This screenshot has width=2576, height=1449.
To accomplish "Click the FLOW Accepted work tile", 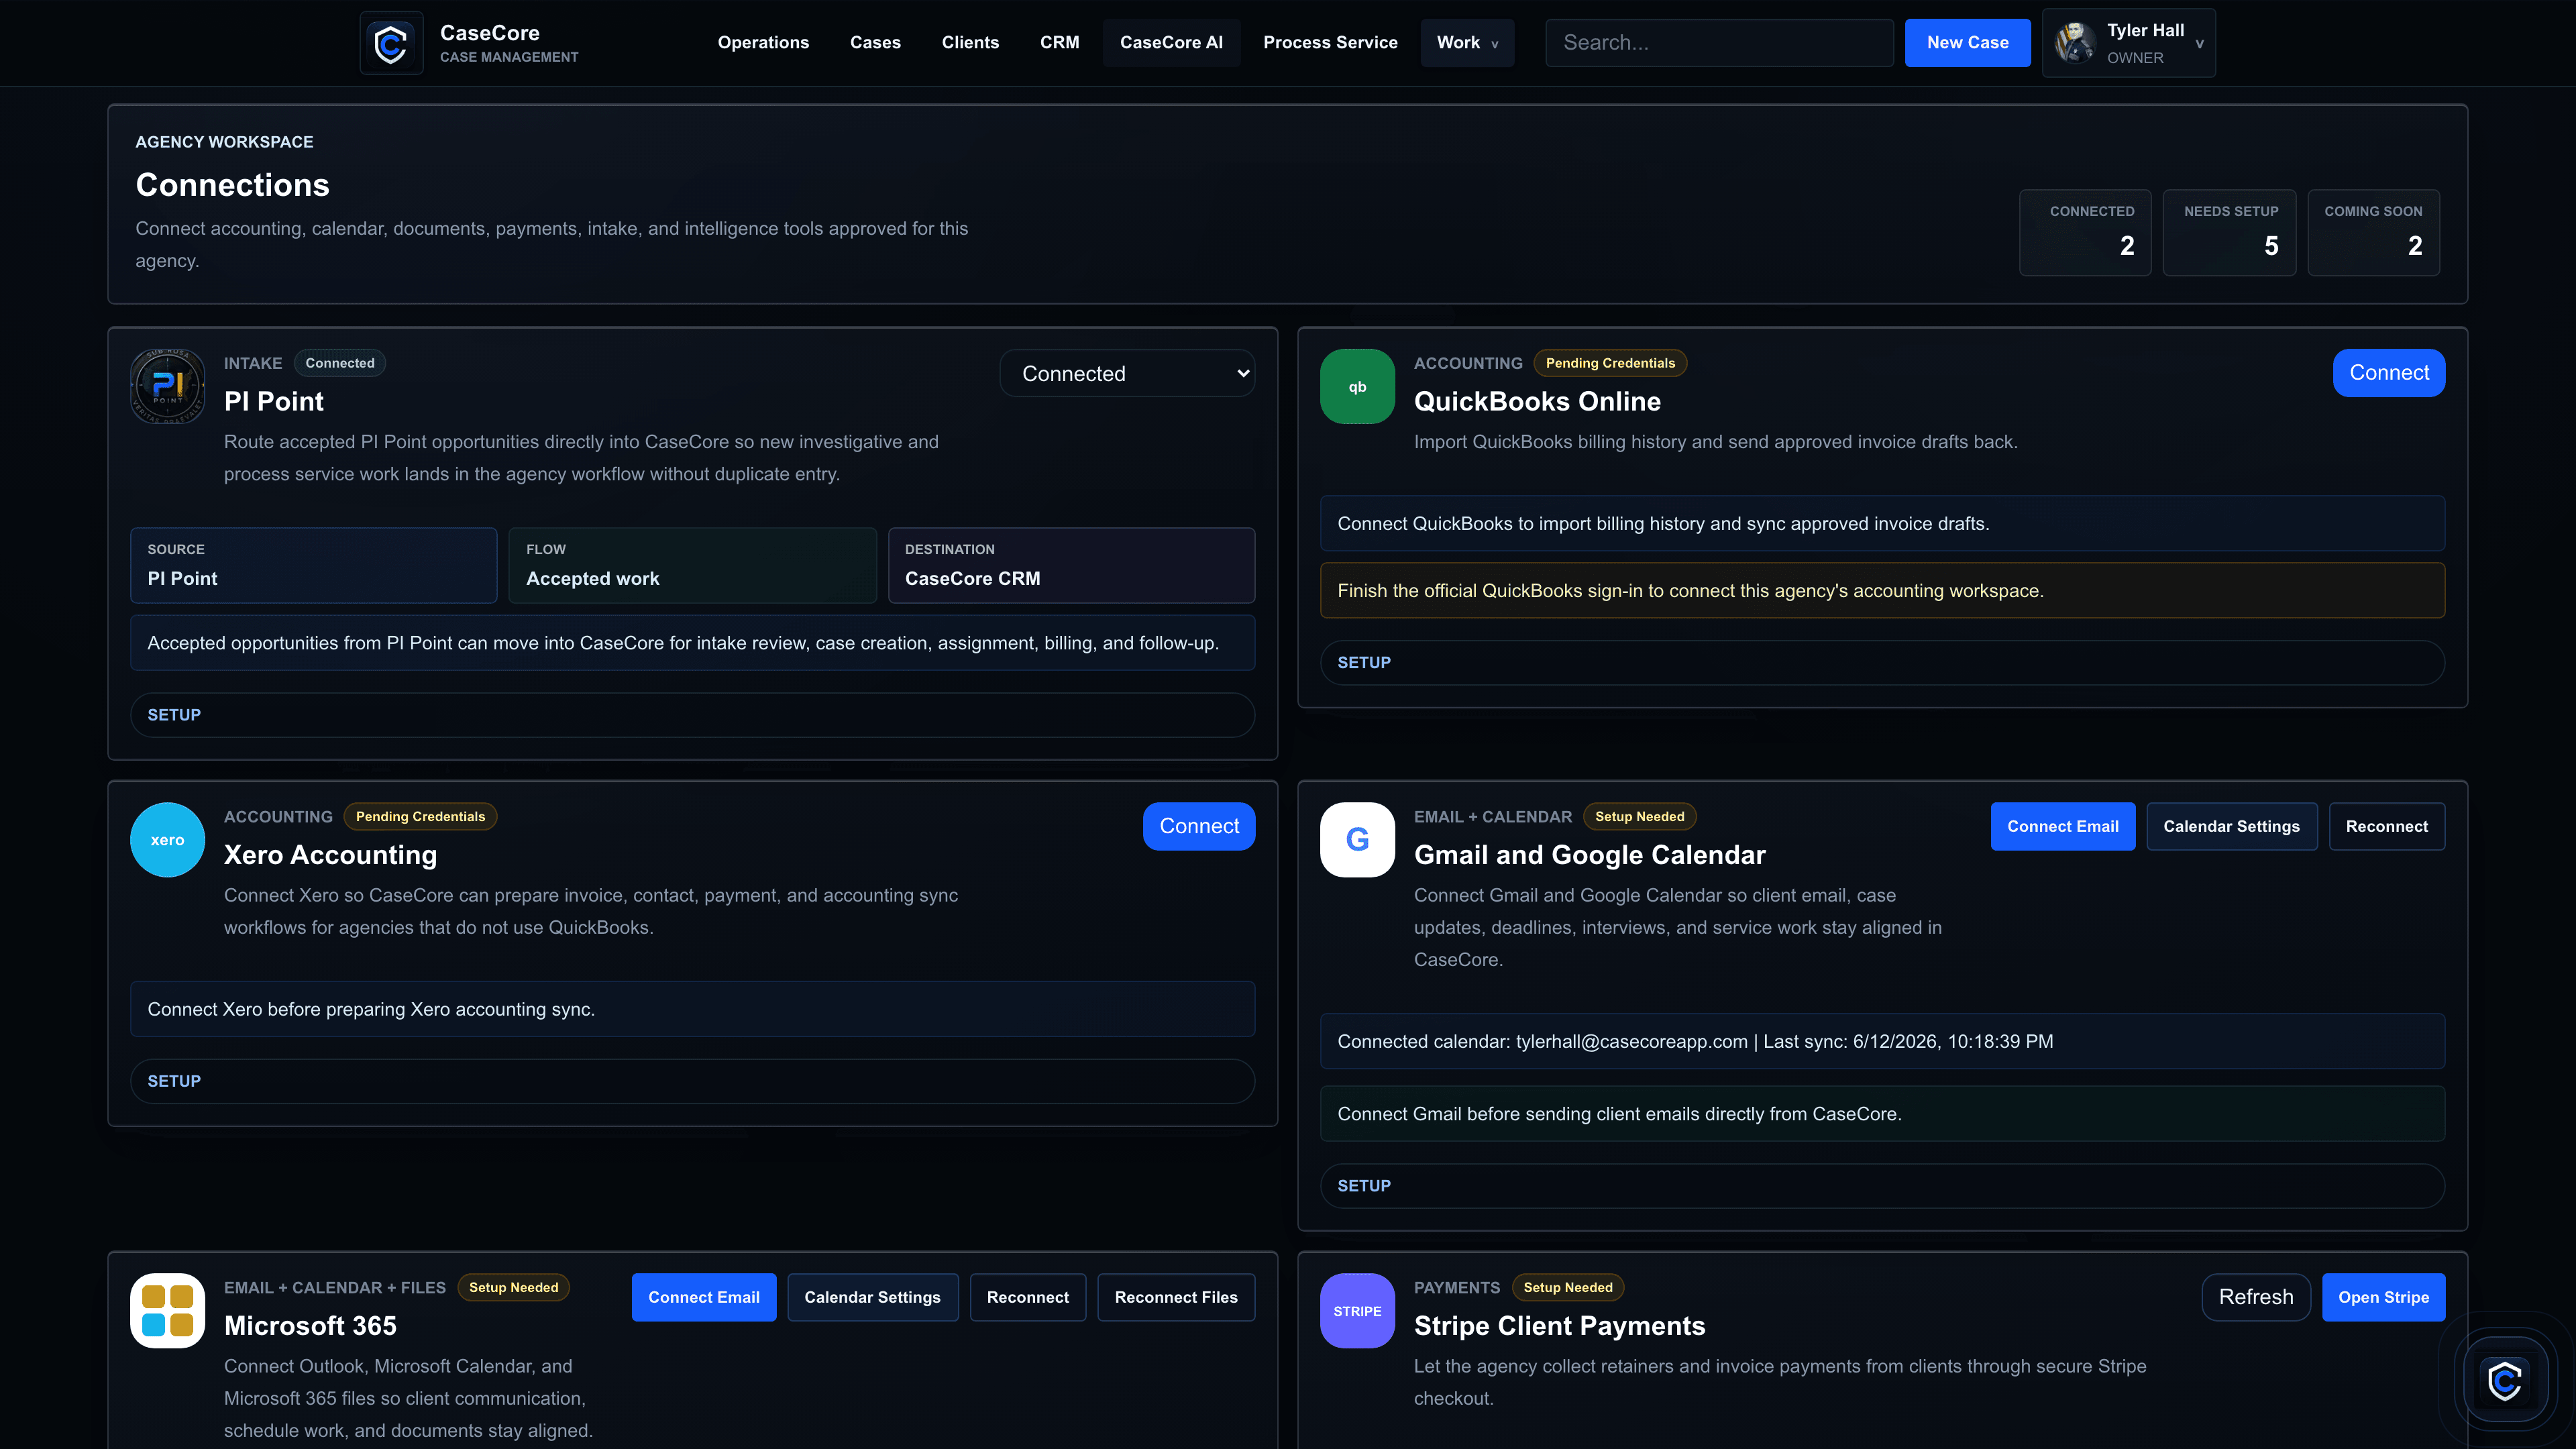I will 692,565.
